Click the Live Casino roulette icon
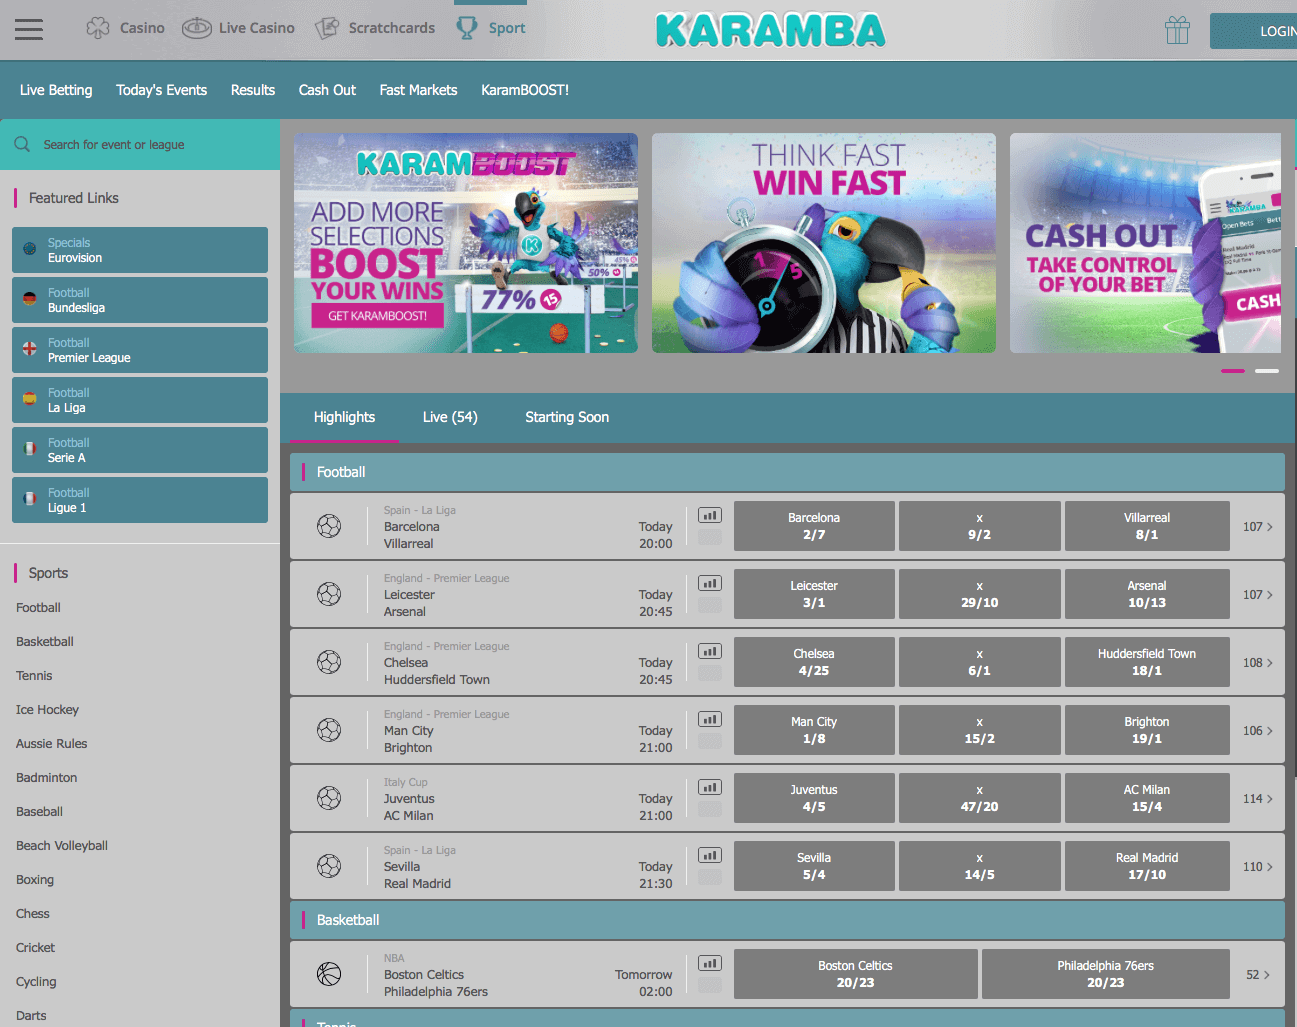The height and width of the screenshot is (1027, 1297). click(197, 28)
